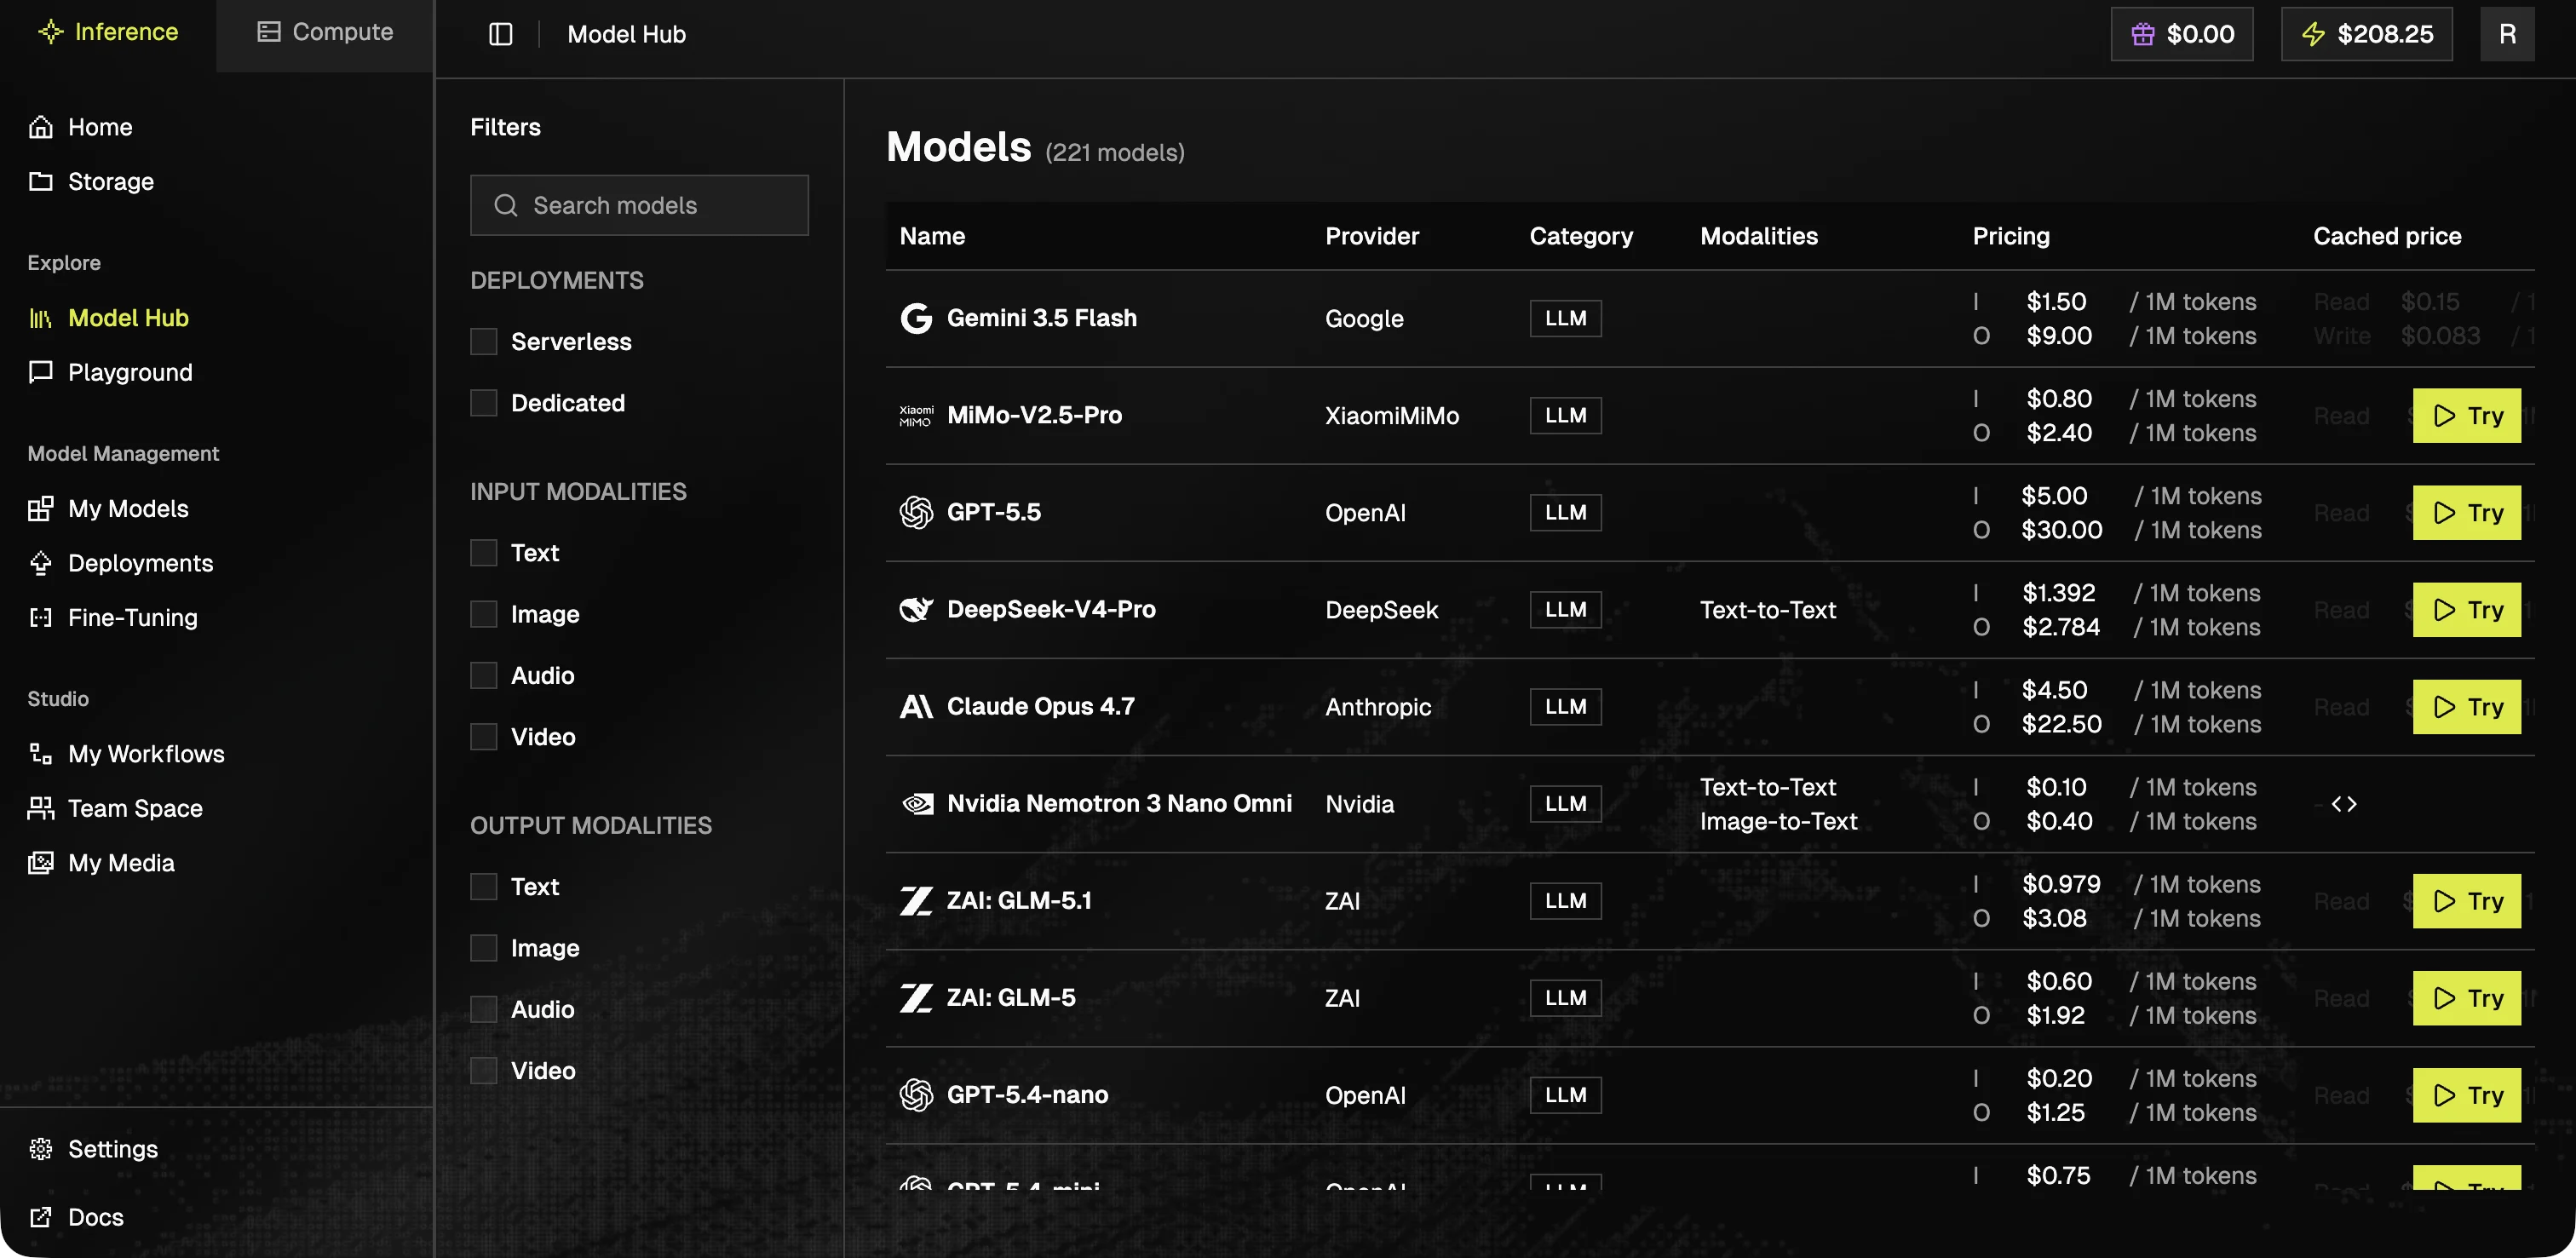Open code snippet icon for Nvidia Nemotron
Screen dimensions: 2576x1258
point(2343,804)
